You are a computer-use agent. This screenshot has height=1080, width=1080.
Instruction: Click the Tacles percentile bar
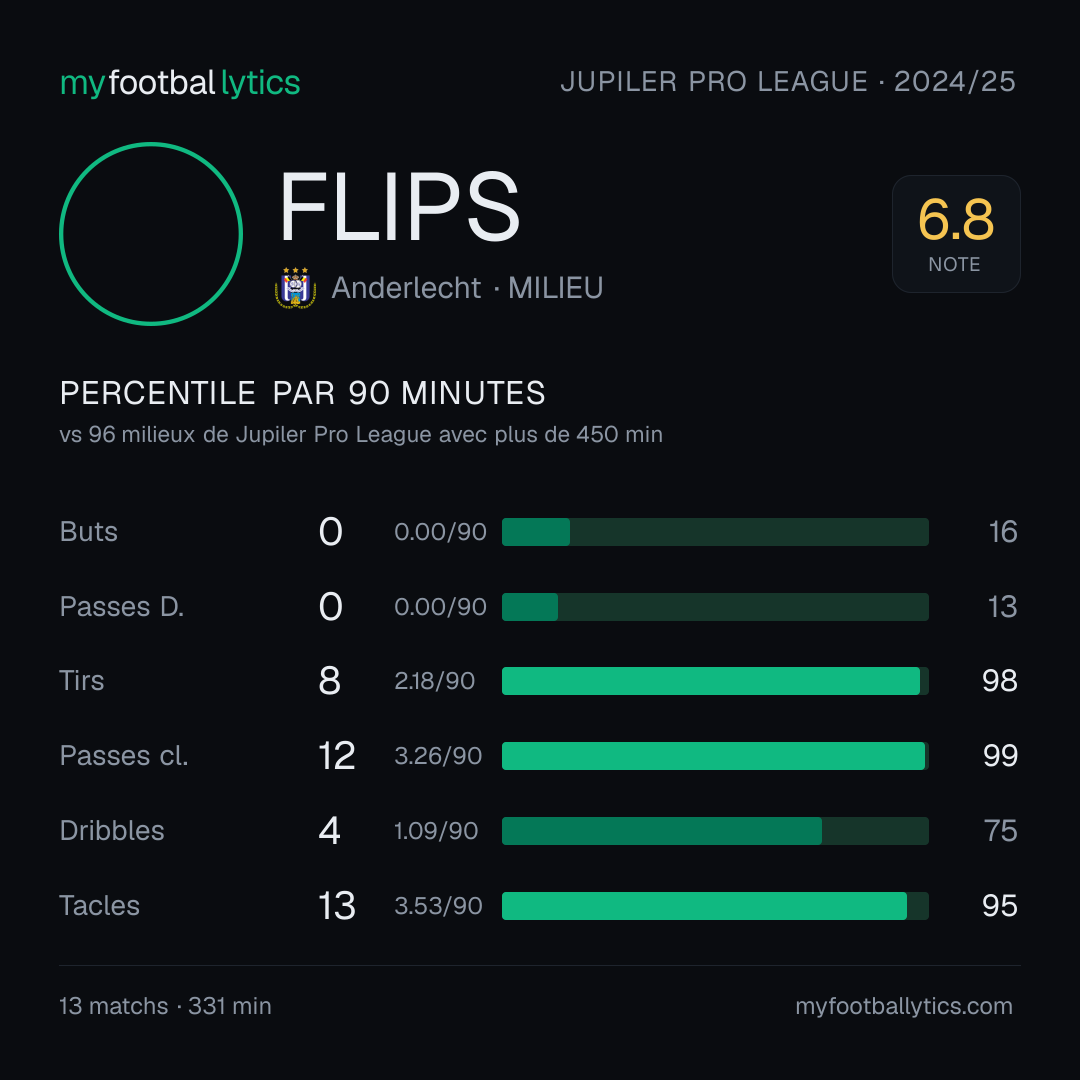pos(715,906)
